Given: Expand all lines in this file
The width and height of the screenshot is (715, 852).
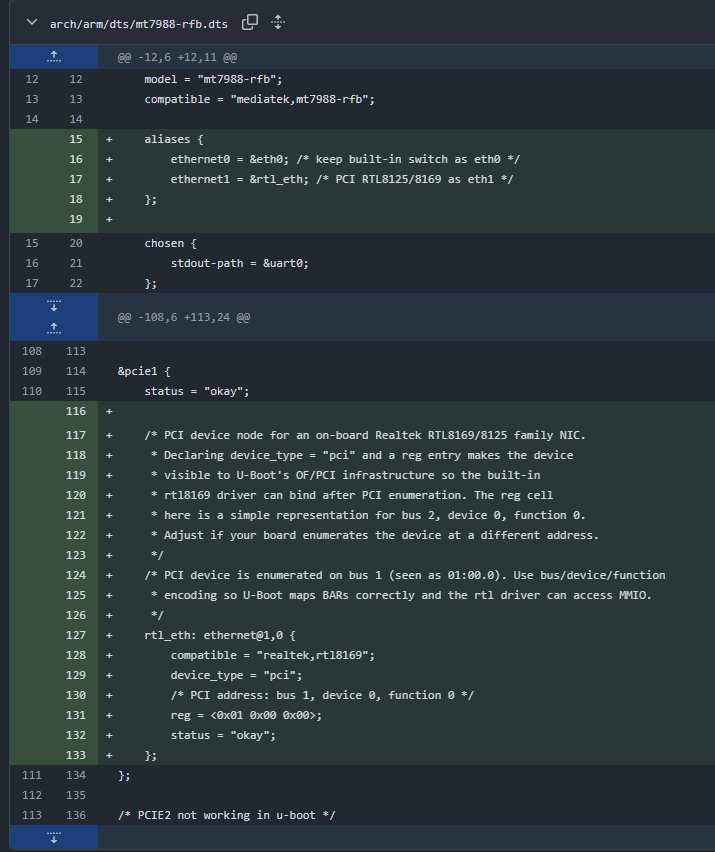Looking at the screenshot, I should (278, 22).
